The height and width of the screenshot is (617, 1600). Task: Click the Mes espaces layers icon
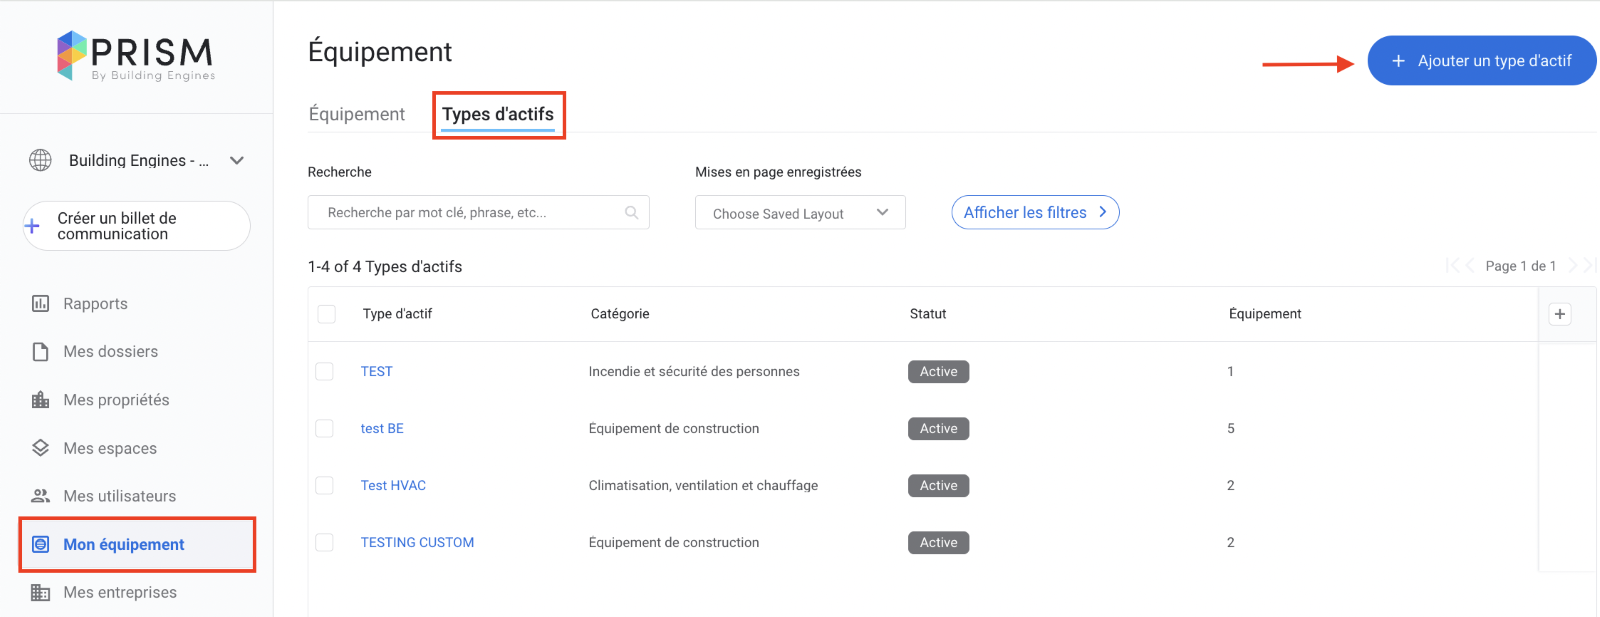coord(40,448)
